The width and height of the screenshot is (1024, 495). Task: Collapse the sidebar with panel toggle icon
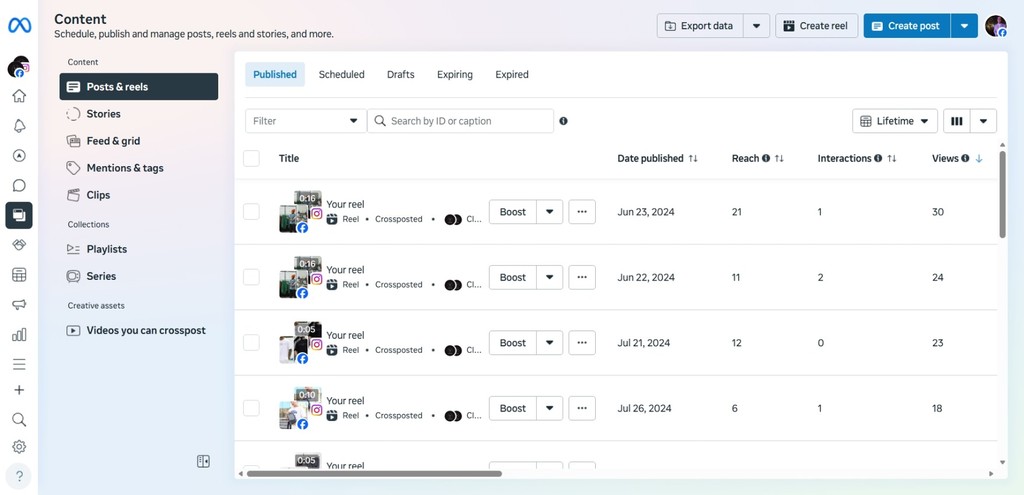tap(203, 462)
